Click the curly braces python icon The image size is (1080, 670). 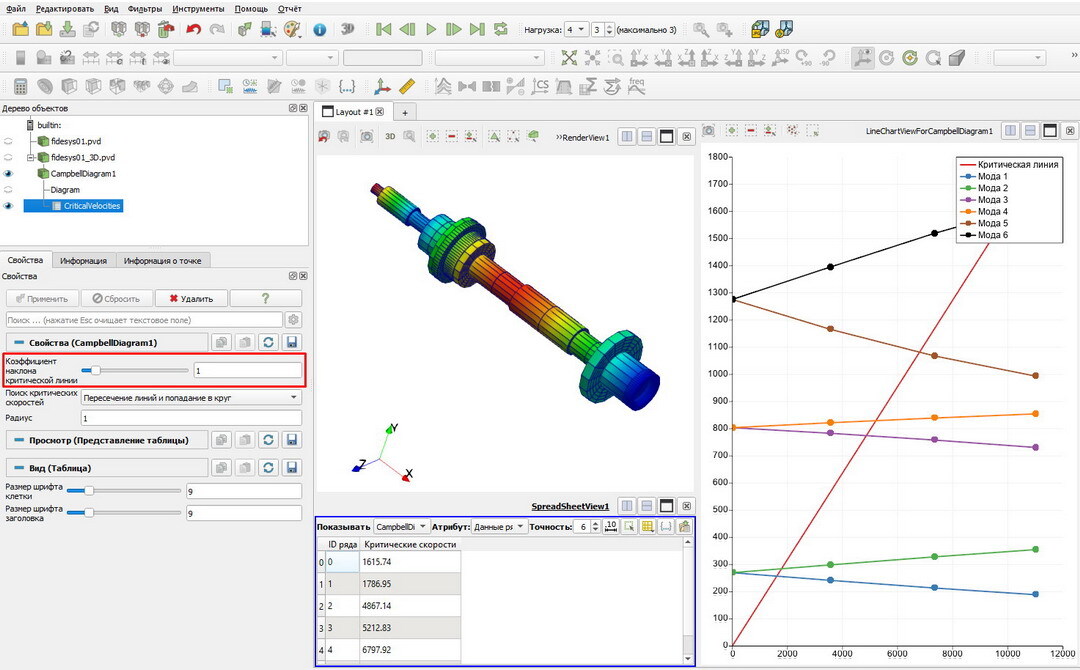[347, 86]
